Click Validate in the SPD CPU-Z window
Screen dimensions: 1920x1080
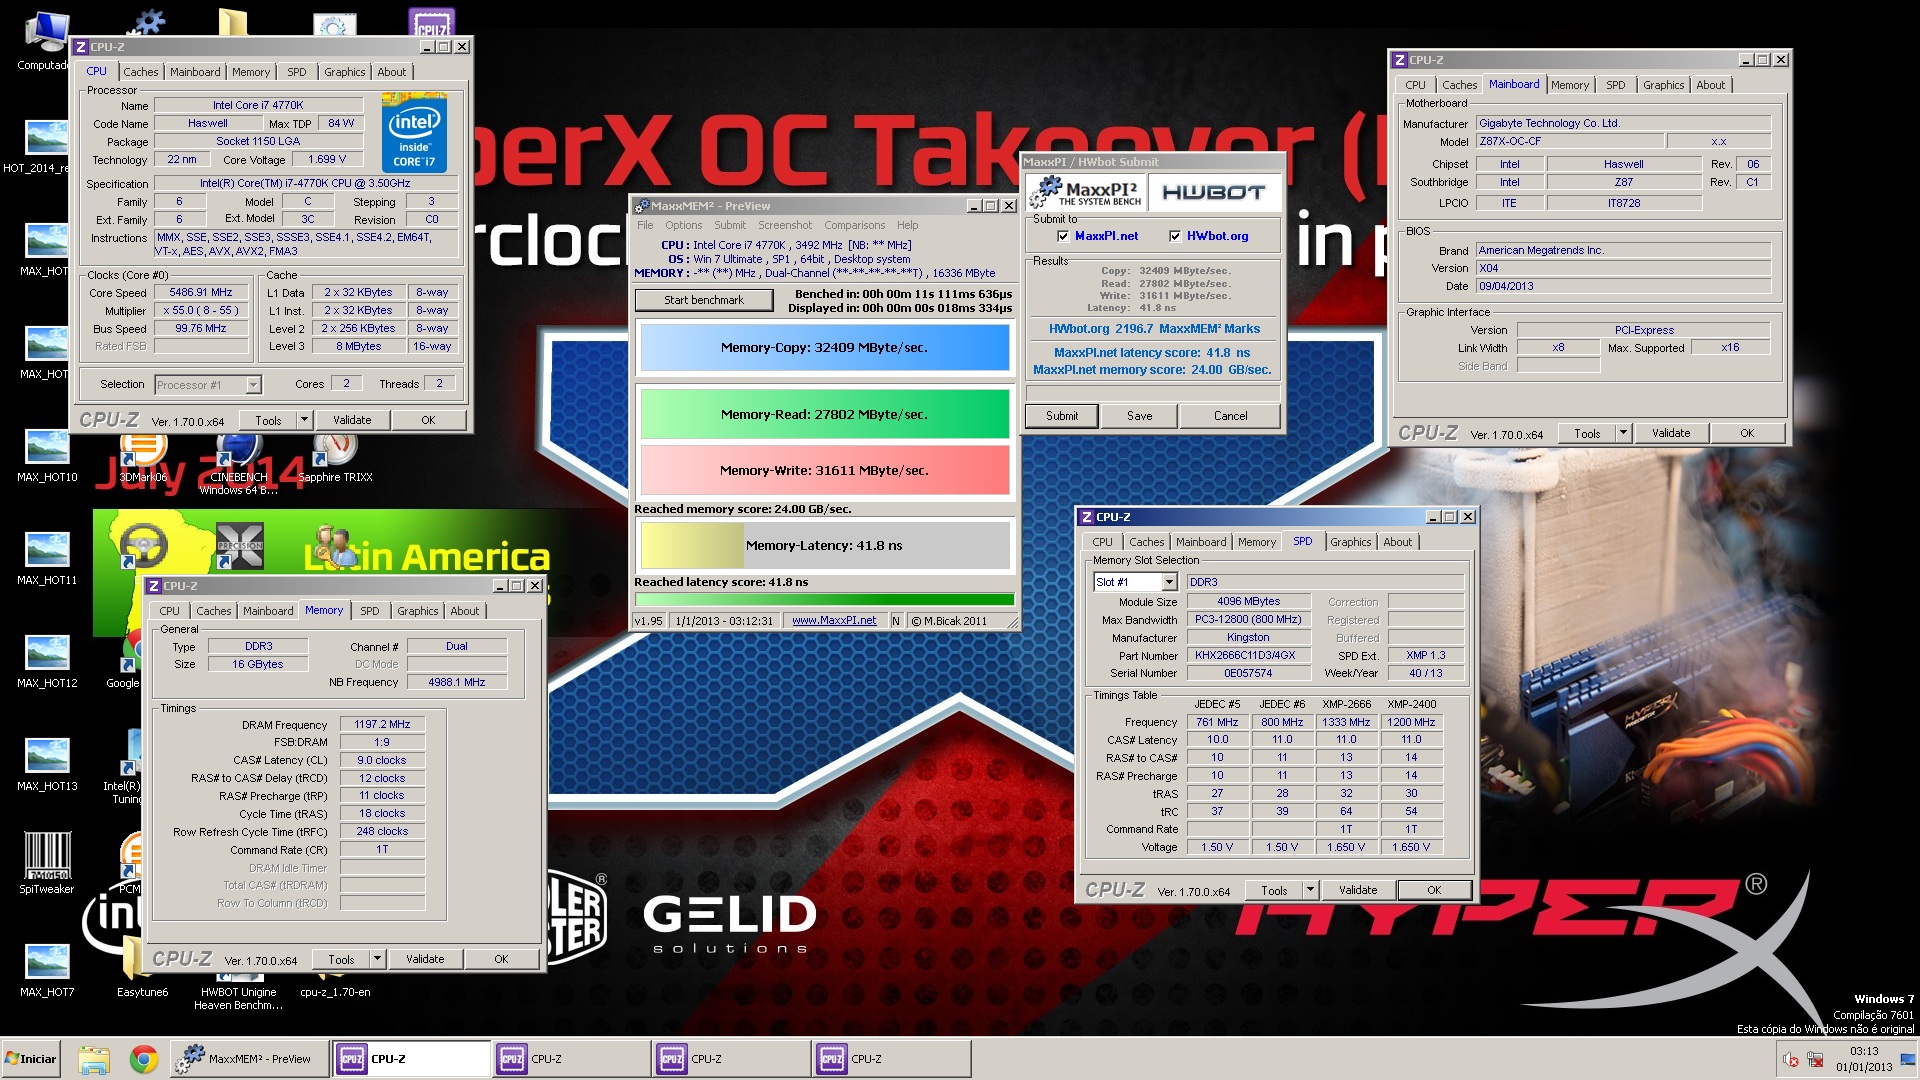pos(1357,890)
